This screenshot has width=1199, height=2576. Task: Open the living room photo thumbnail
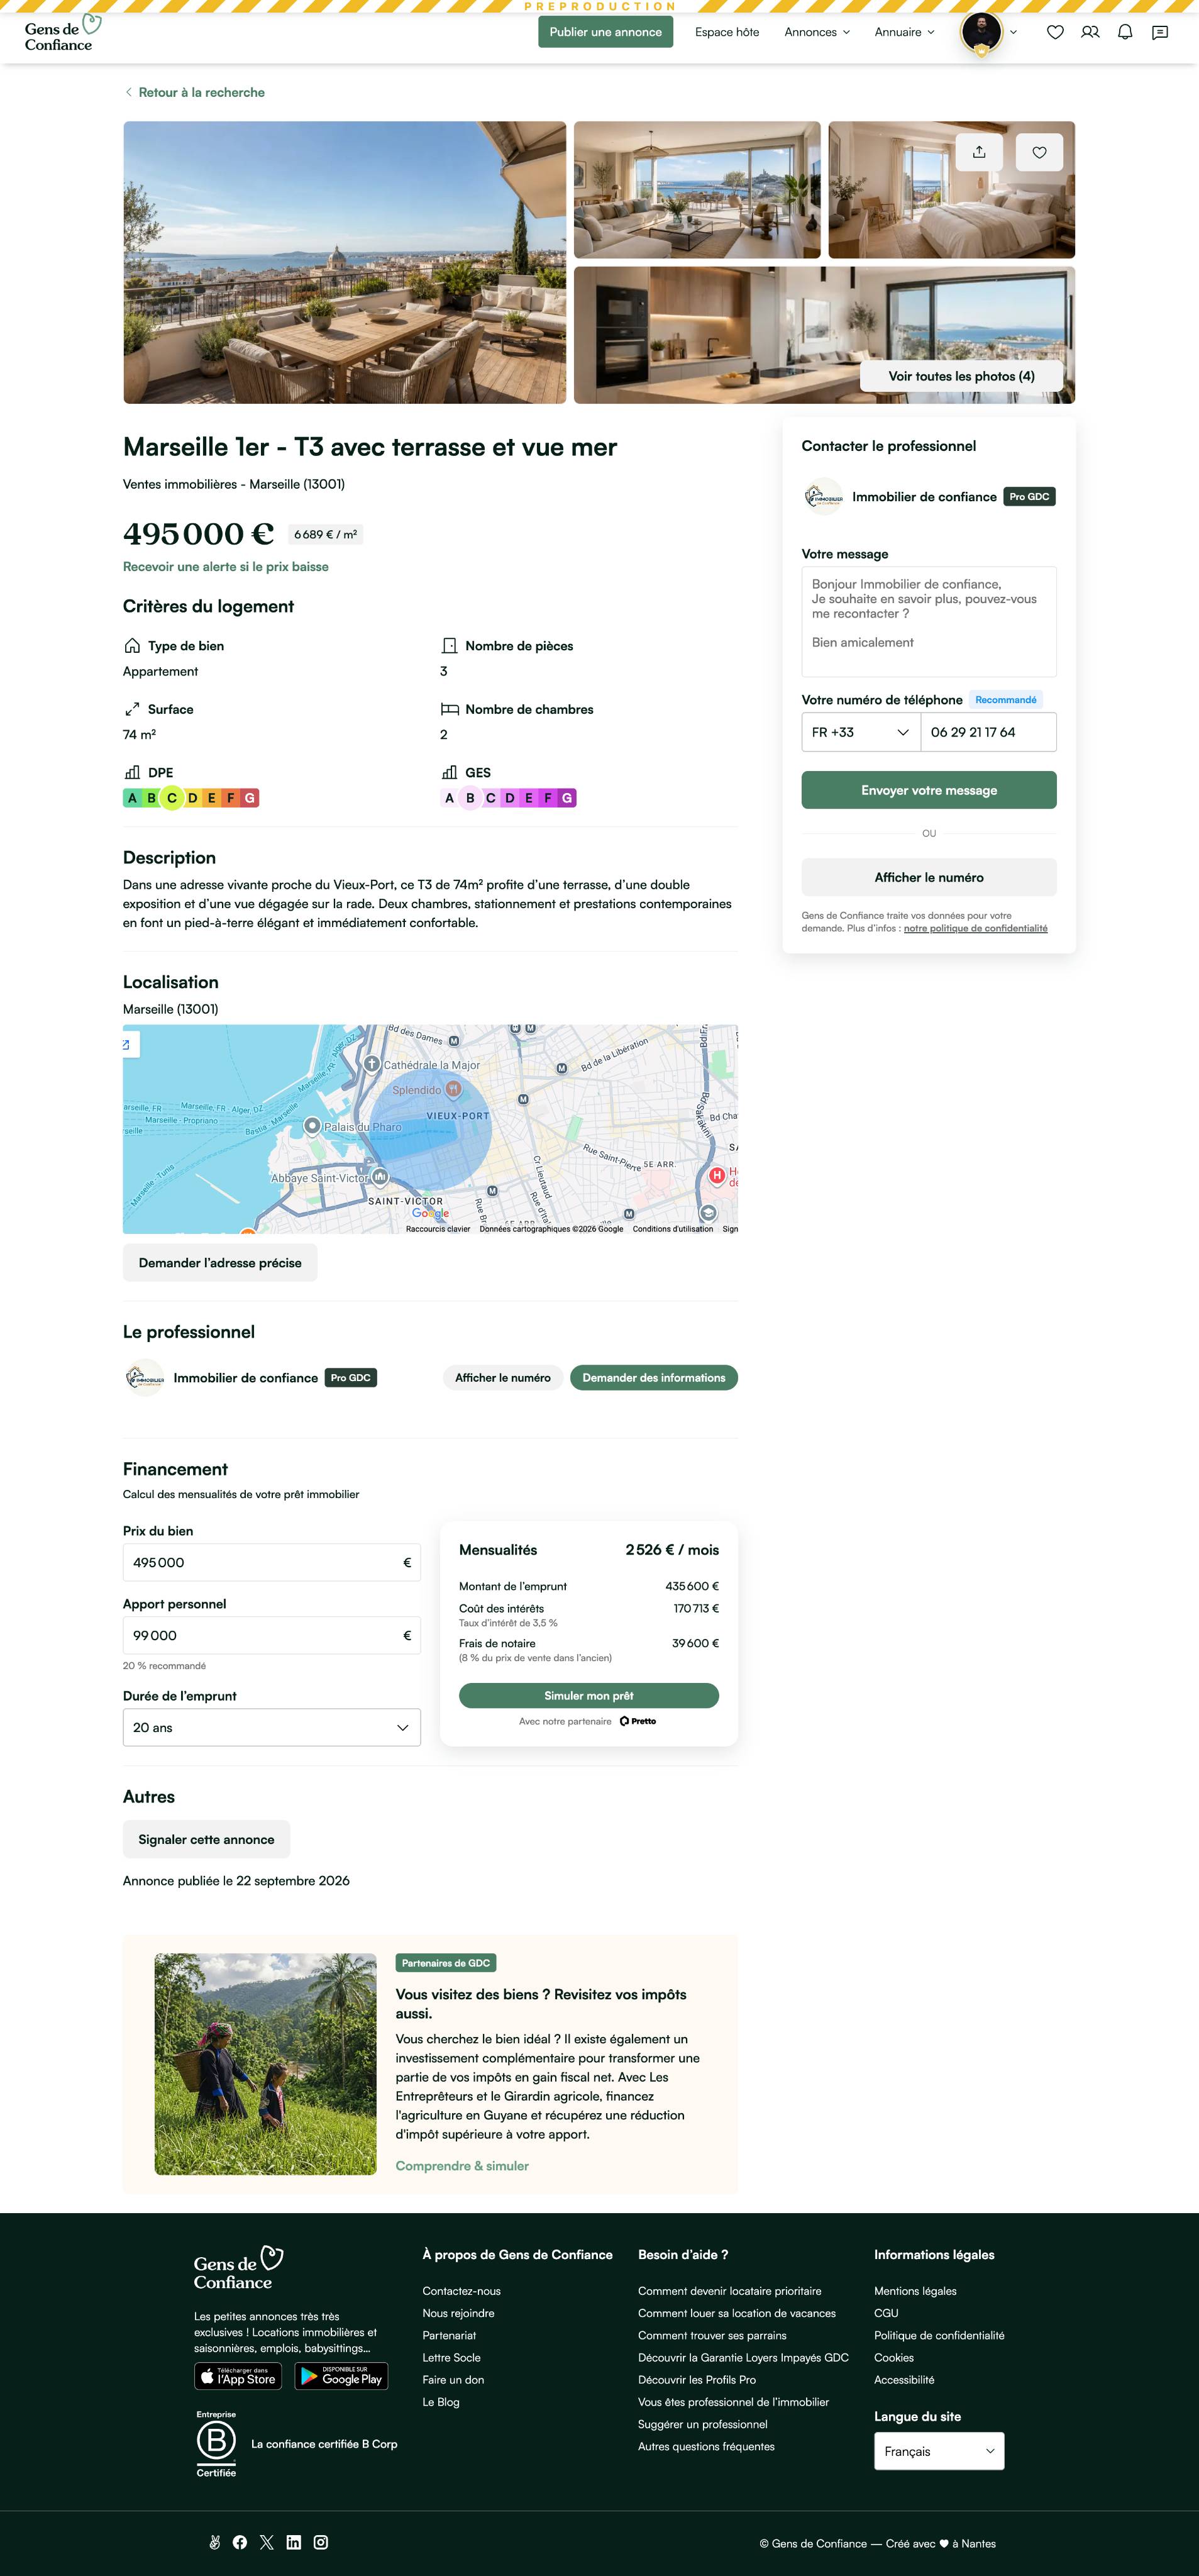(x=697, y=190)
